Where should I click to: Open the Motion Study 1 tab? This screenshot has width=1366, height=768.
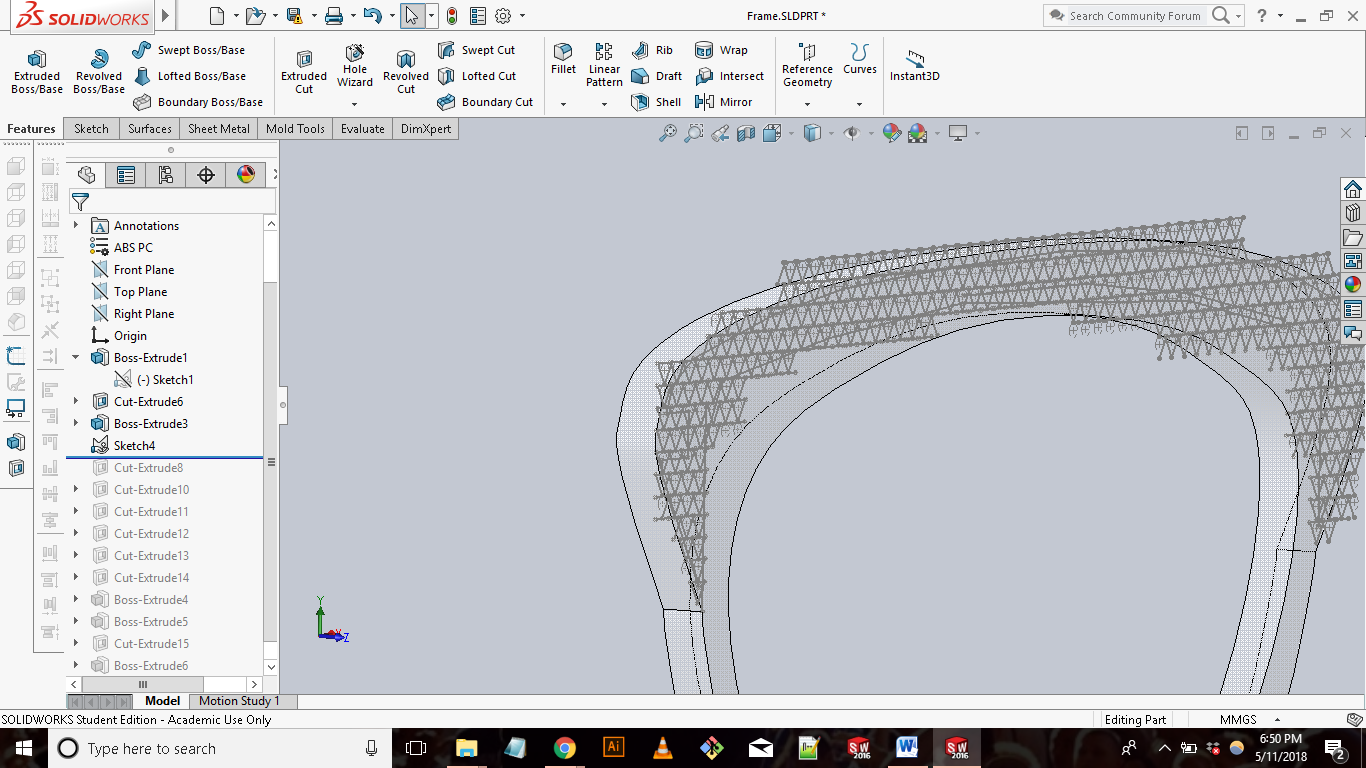click(x=239, y=701)
